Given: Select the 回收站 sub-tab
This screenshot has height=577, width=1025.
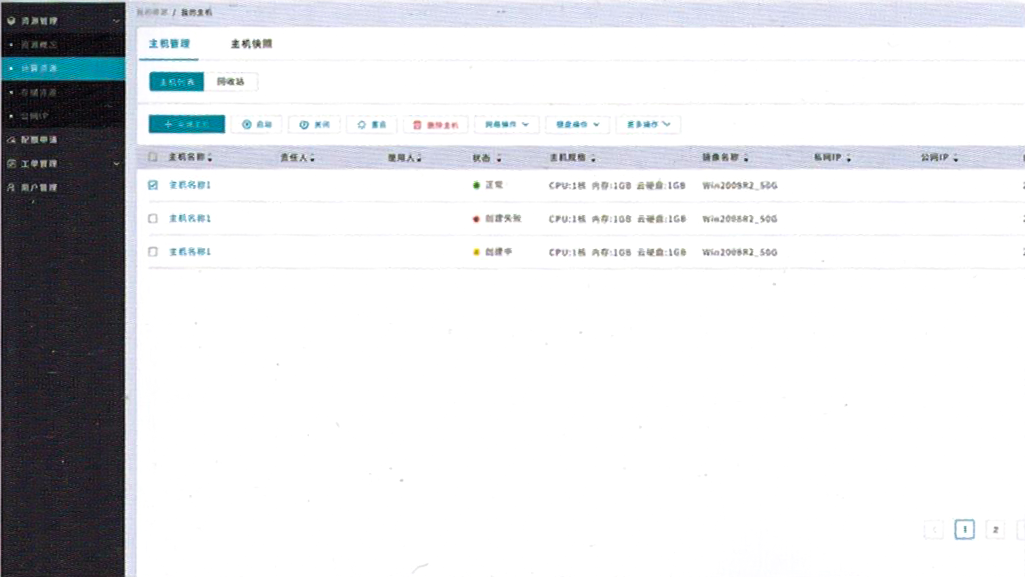Looking at the screenshot, I should (231, 82).
